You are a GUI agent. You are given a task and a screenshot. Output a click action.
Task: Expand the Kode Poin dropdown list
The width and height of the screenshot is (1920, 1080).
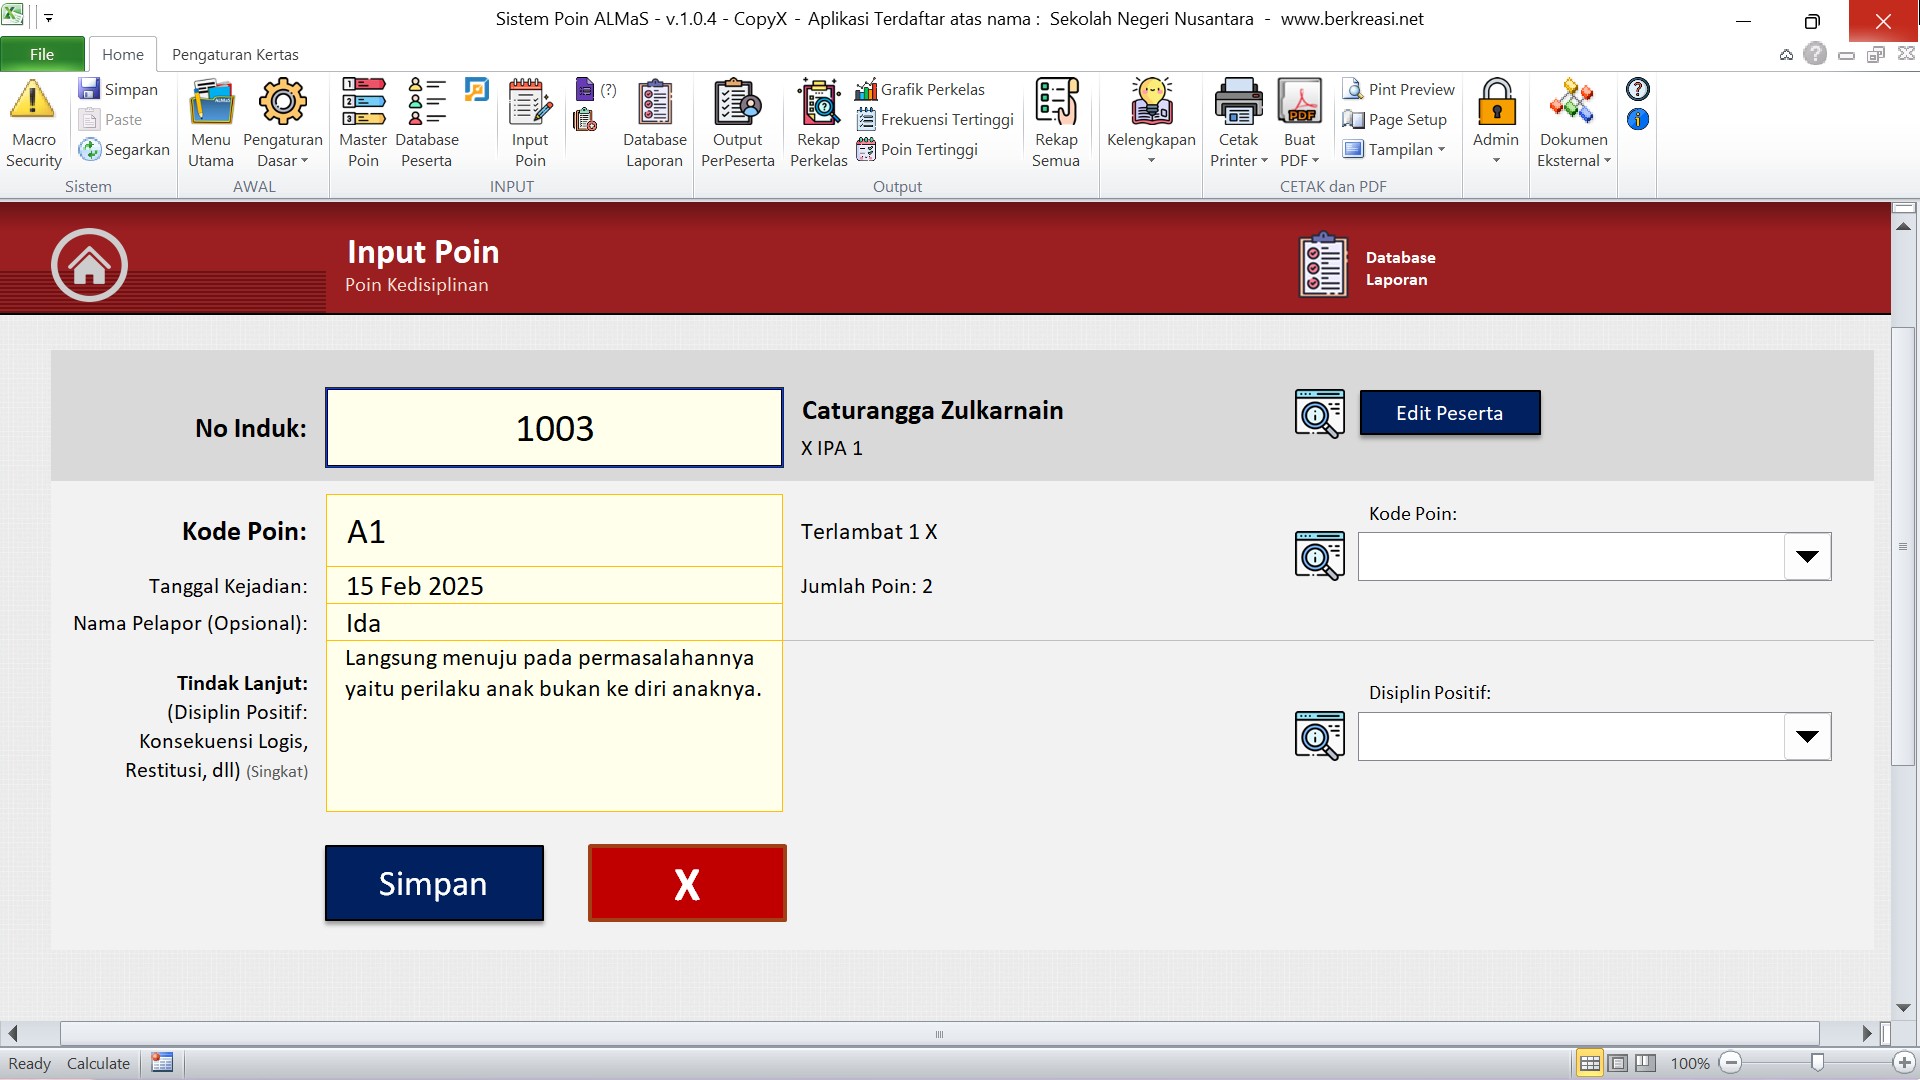coord(1807,557)
